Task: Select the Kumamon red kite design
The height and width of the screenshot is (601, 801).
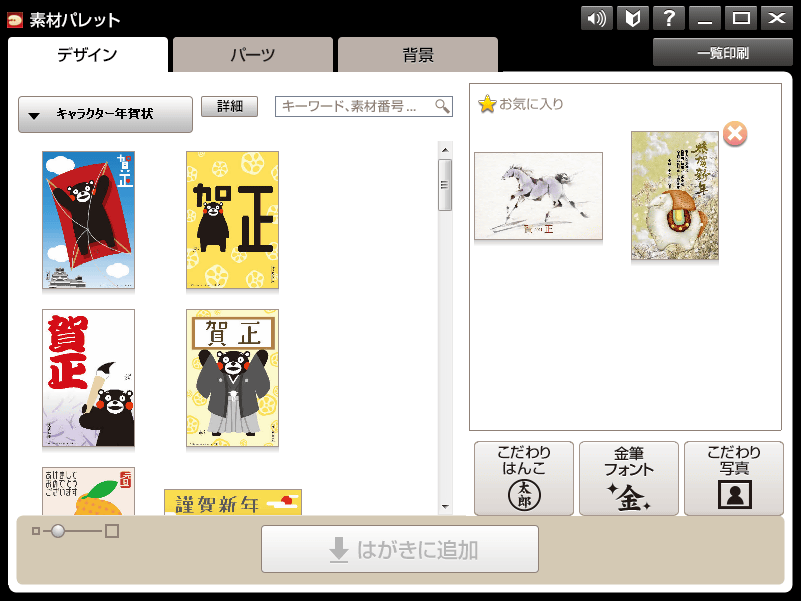Action: click(88, 220)
